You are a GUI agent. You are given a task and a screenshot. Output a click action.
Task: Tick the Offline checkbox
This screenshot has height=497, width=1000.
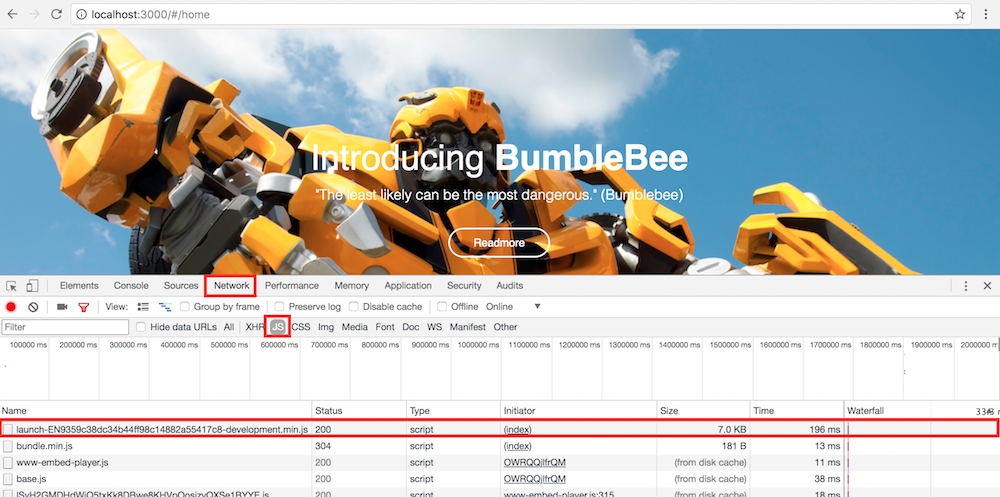(x=442, y=307)
